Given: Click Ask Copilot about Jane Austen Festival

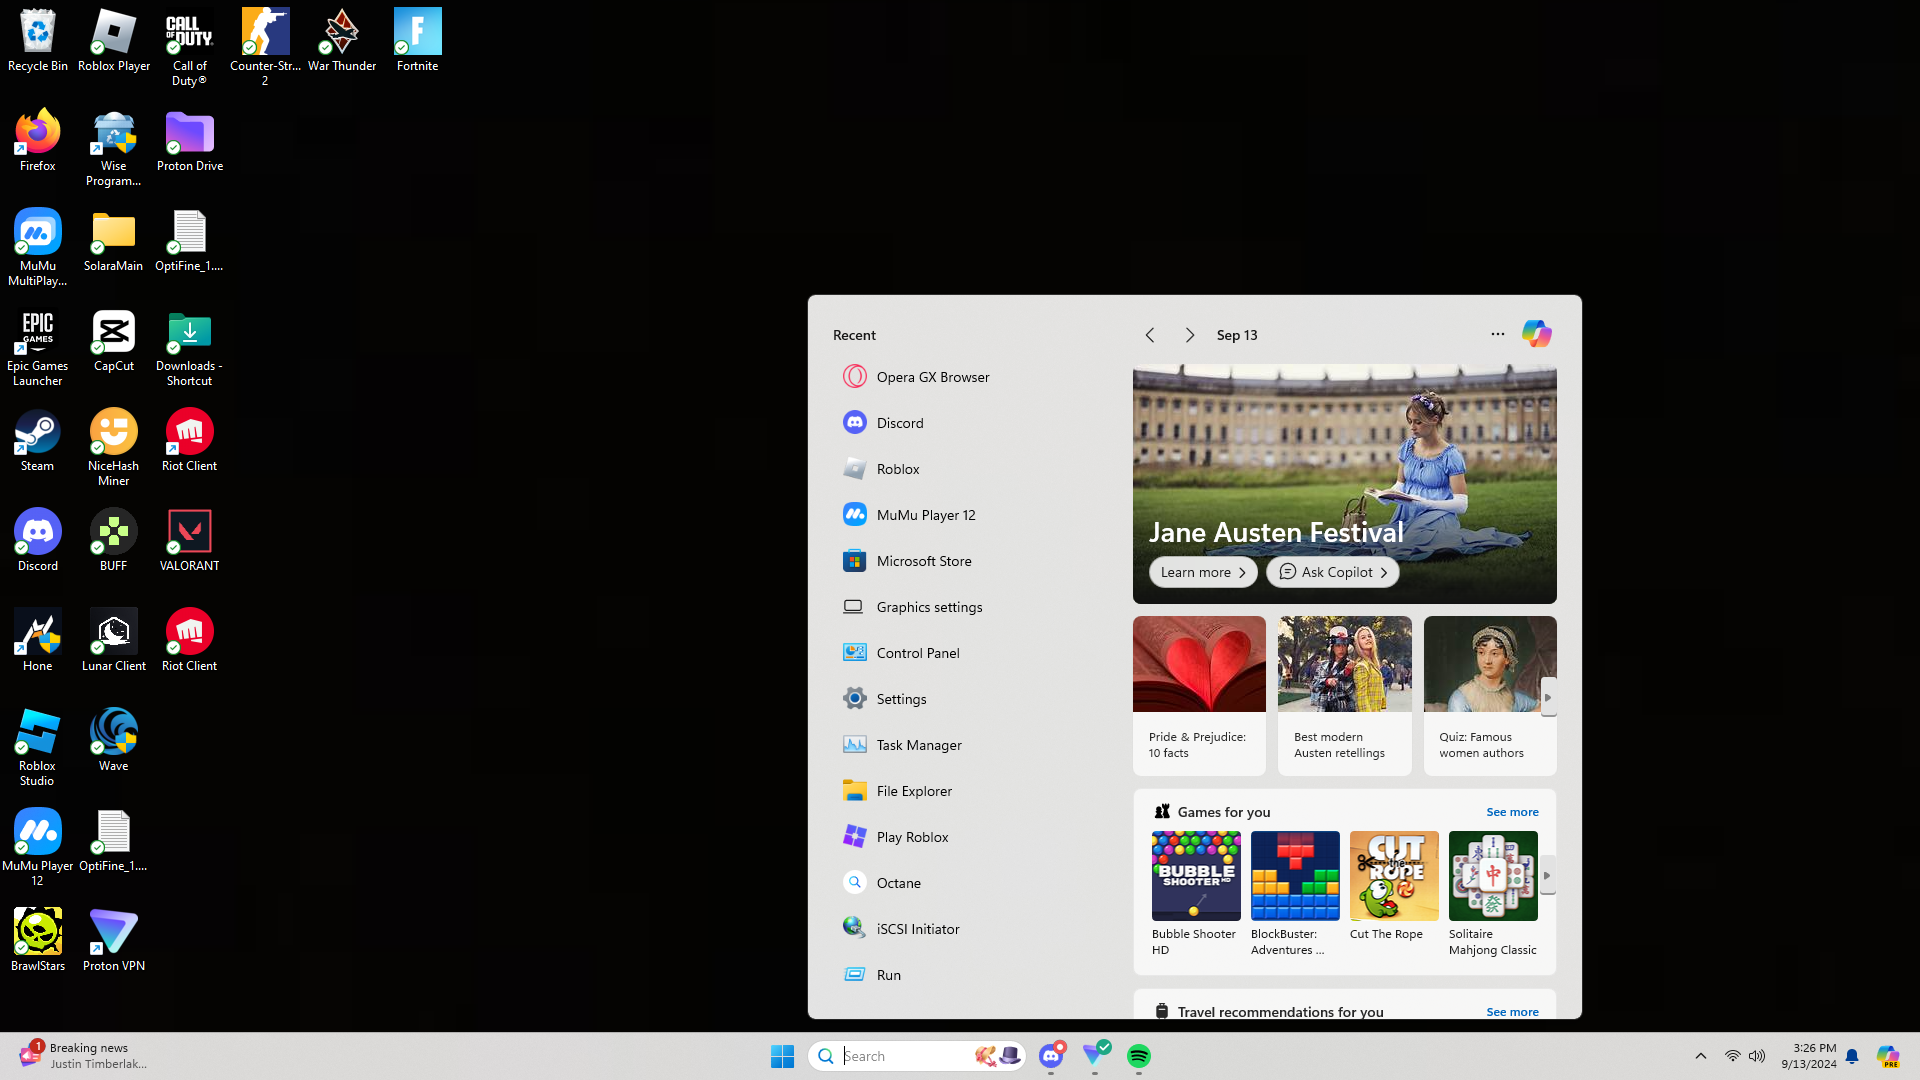Looking at the screenshot, I should pyautogui.click(x=1333, y=572).
